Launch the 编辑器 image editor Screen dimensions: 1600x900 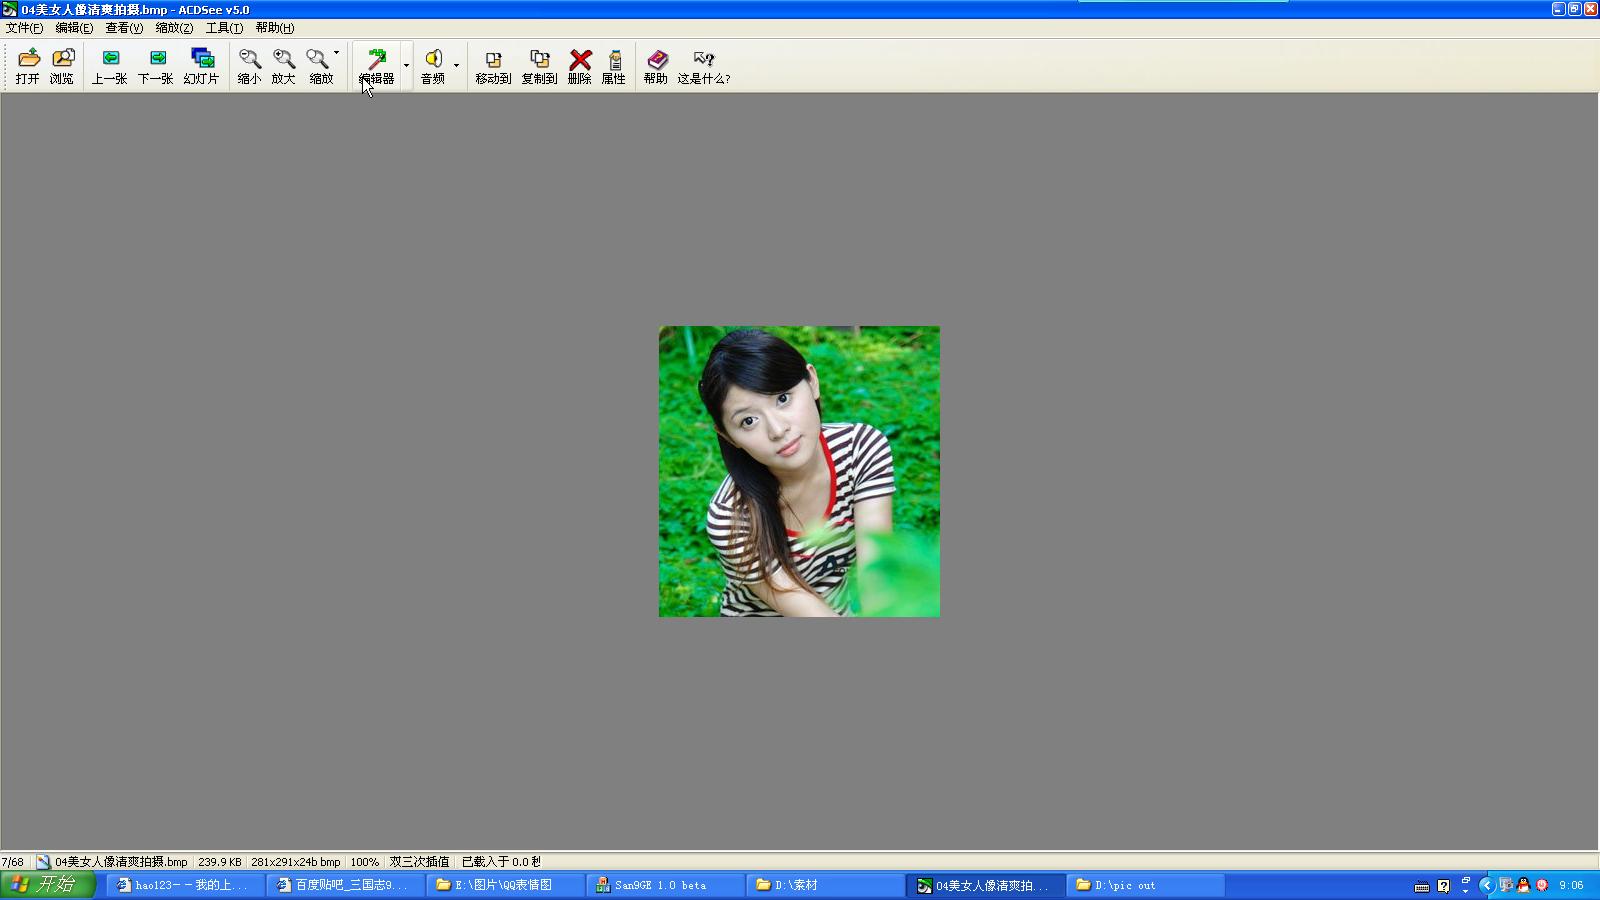377,66
